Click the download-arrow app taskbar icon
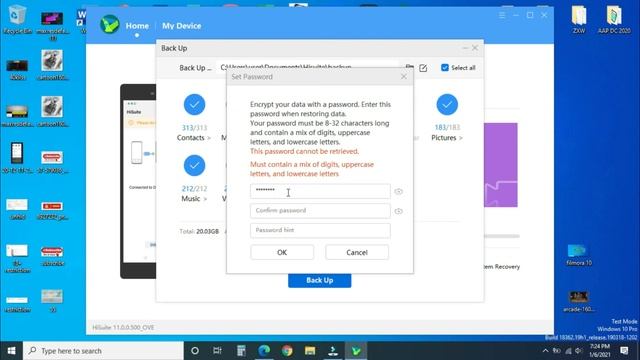The height and width of the screenshot is (360, 640). [333, 351]
